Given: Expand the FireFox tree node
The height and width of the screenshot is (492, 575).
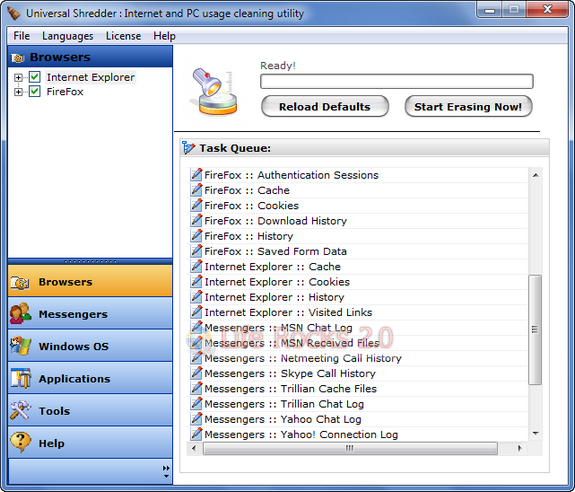Looking at the screenshot, I should tap(18, 92).
